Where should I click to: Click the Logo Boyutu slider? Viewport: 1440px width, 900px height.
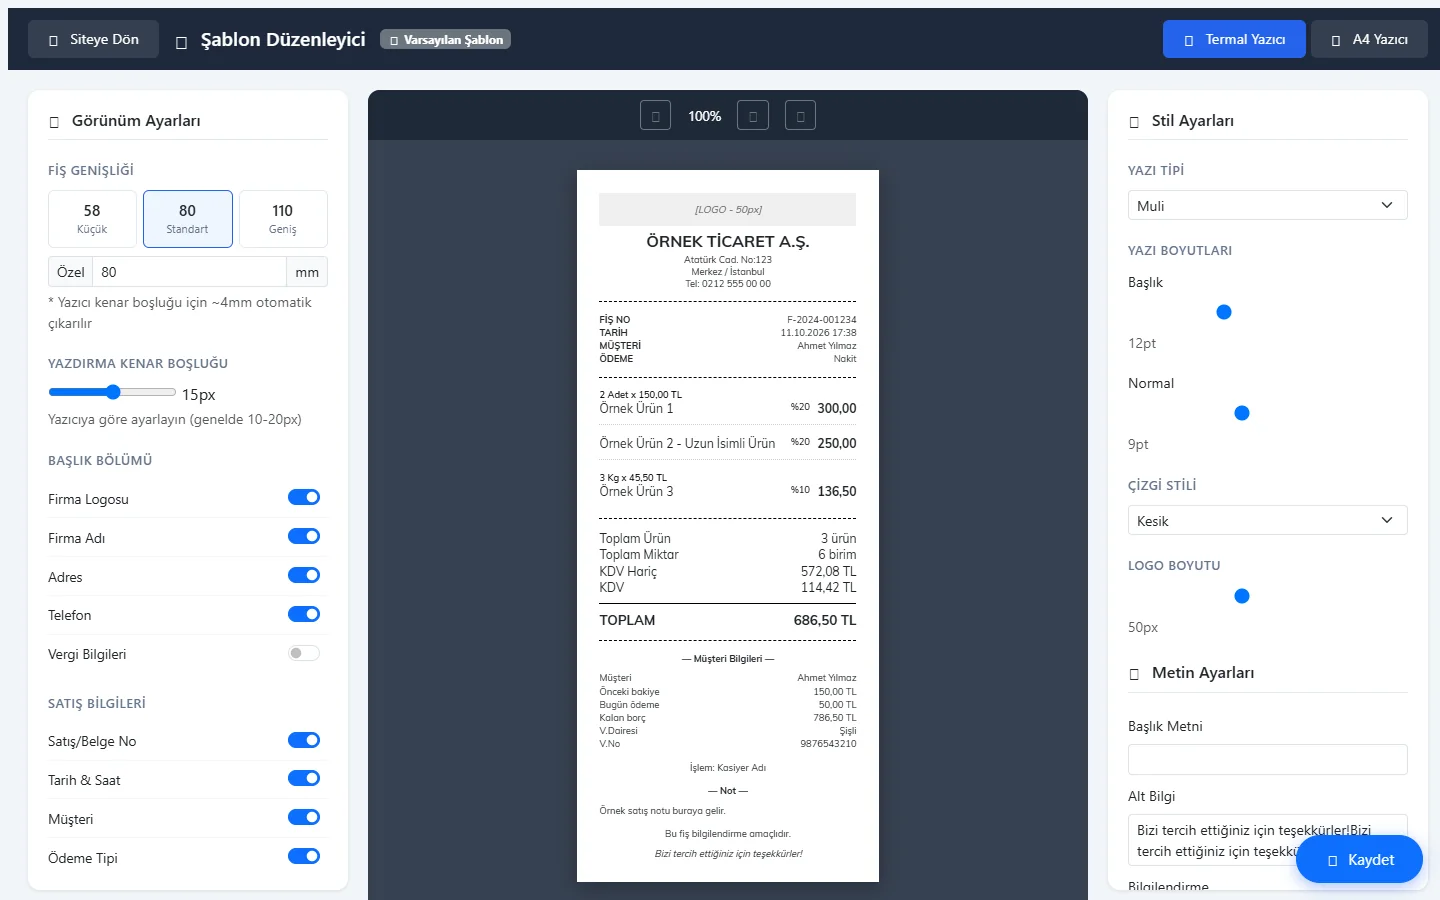(1267, 596)
